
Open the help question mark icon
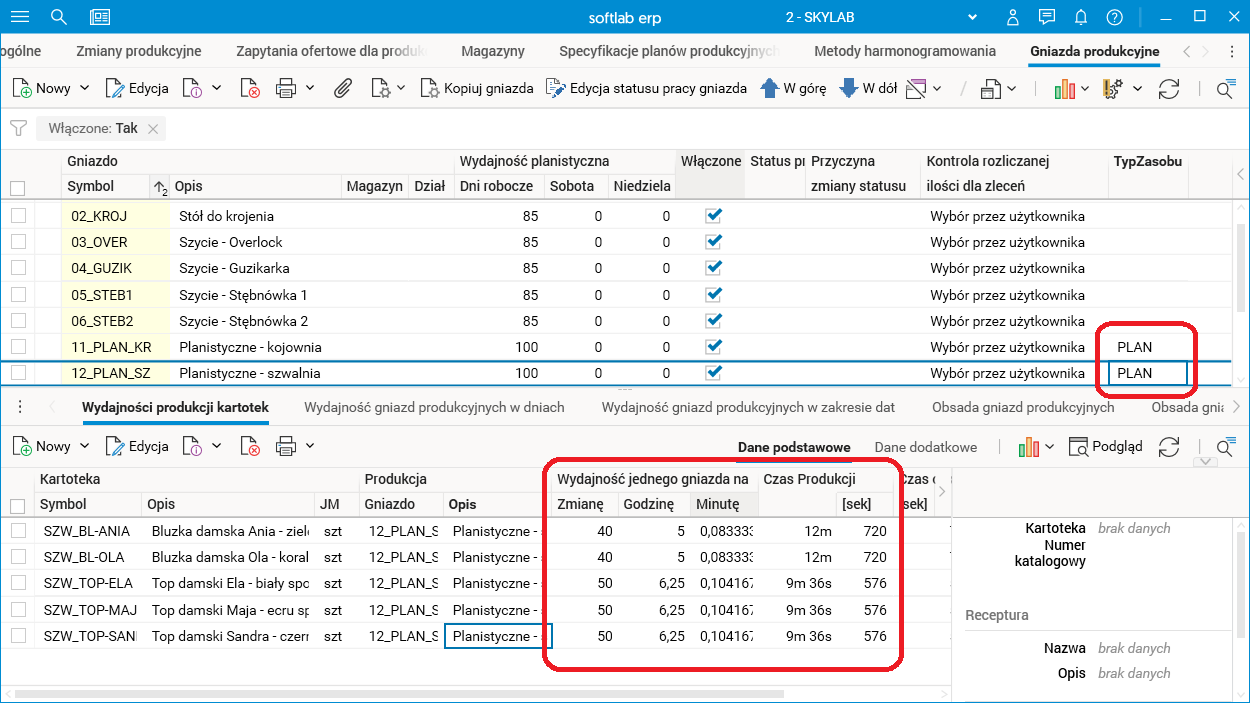[1114, 17]
